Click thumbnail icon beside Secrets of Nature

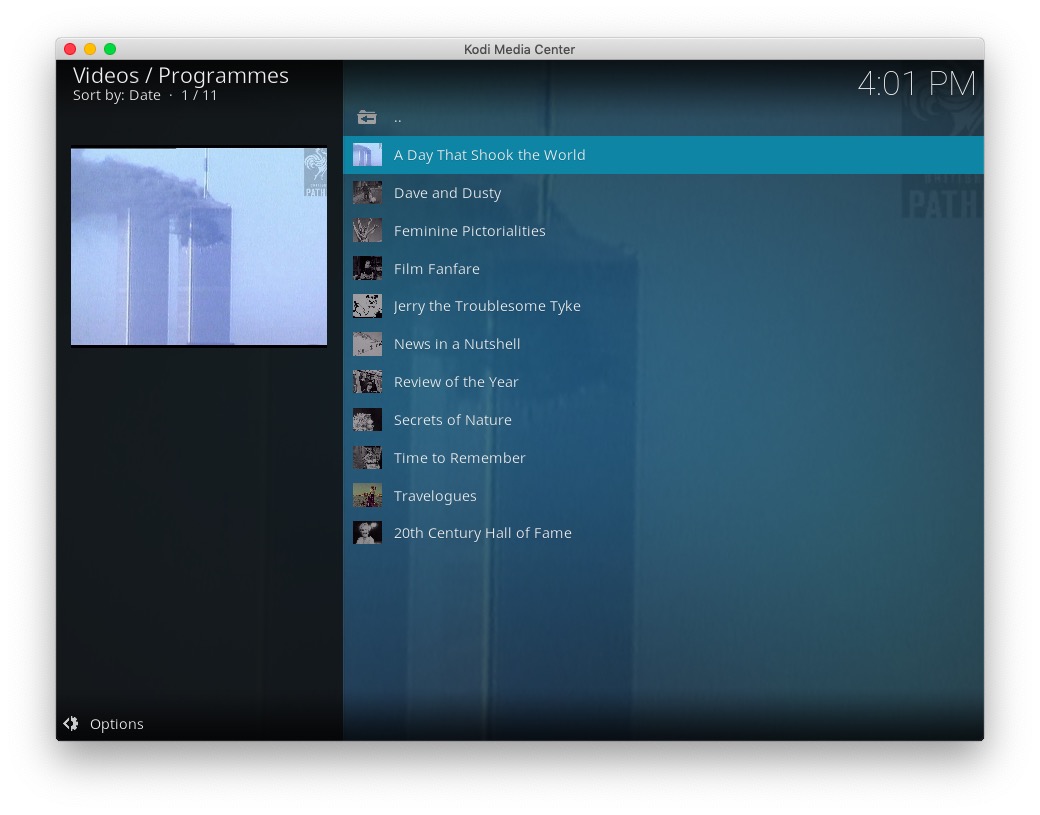point(367,420)
